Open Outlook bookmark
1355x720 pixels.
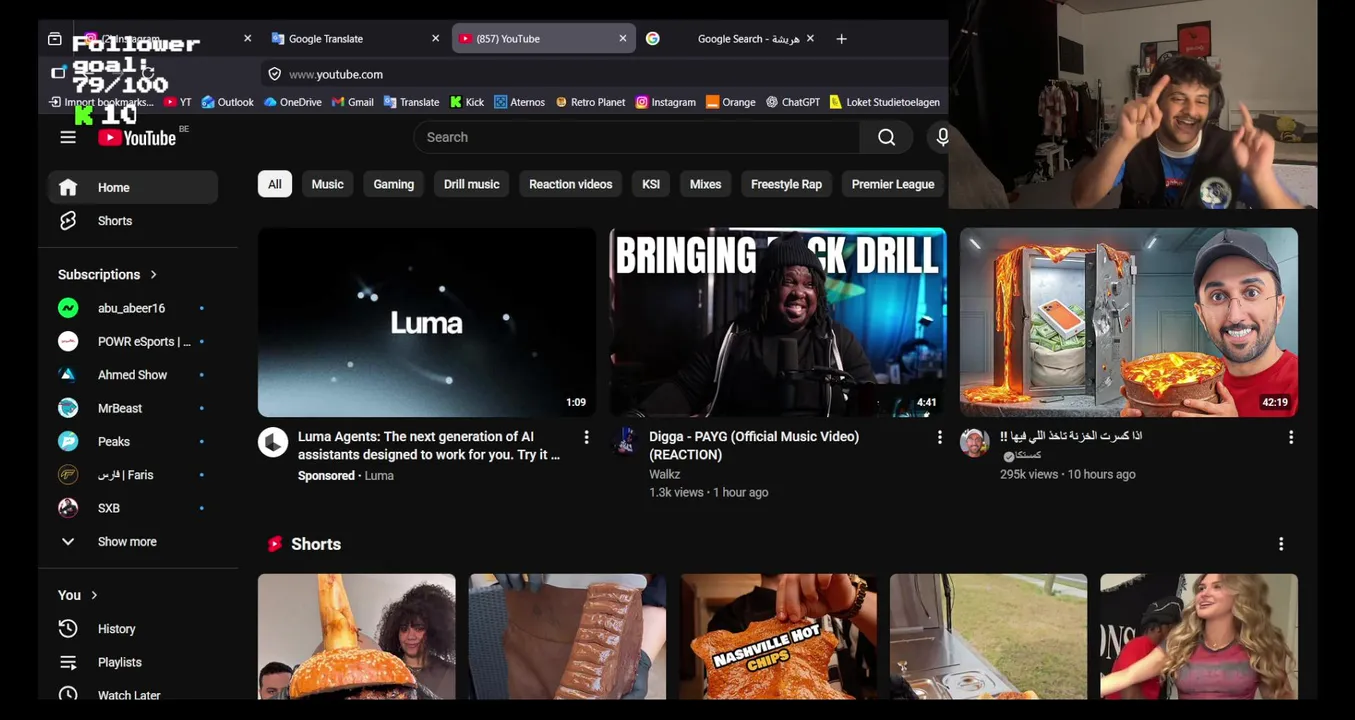228,102
